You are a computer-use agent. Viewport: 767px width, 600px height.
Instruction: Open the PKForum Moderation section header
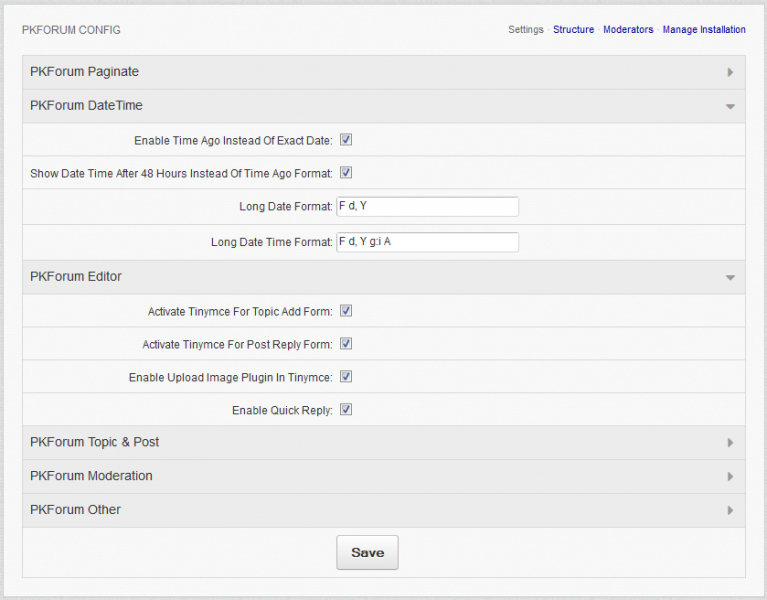click(384, 476)
